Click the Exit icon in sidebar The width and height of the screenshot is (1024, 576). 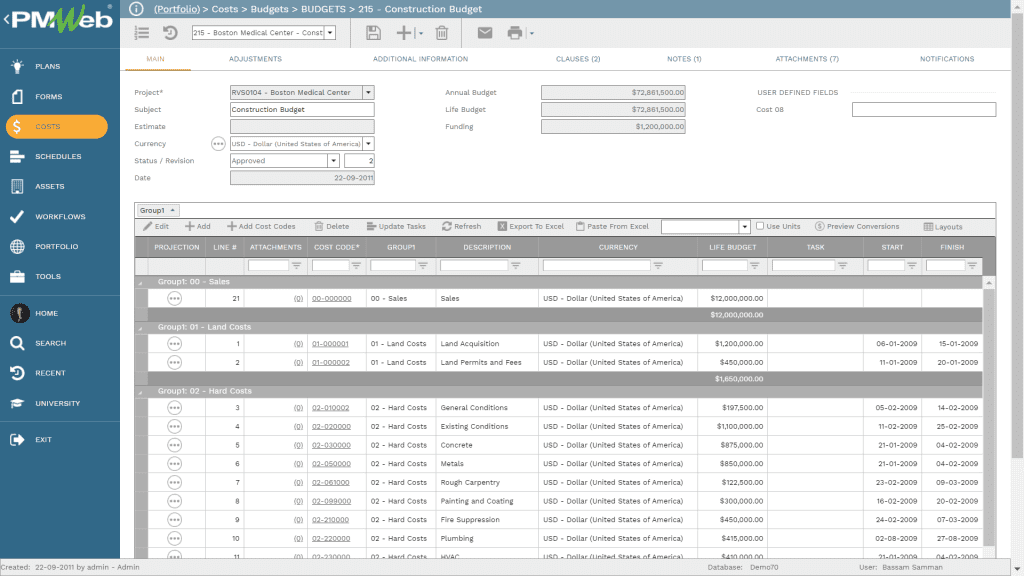pos(18,440)
